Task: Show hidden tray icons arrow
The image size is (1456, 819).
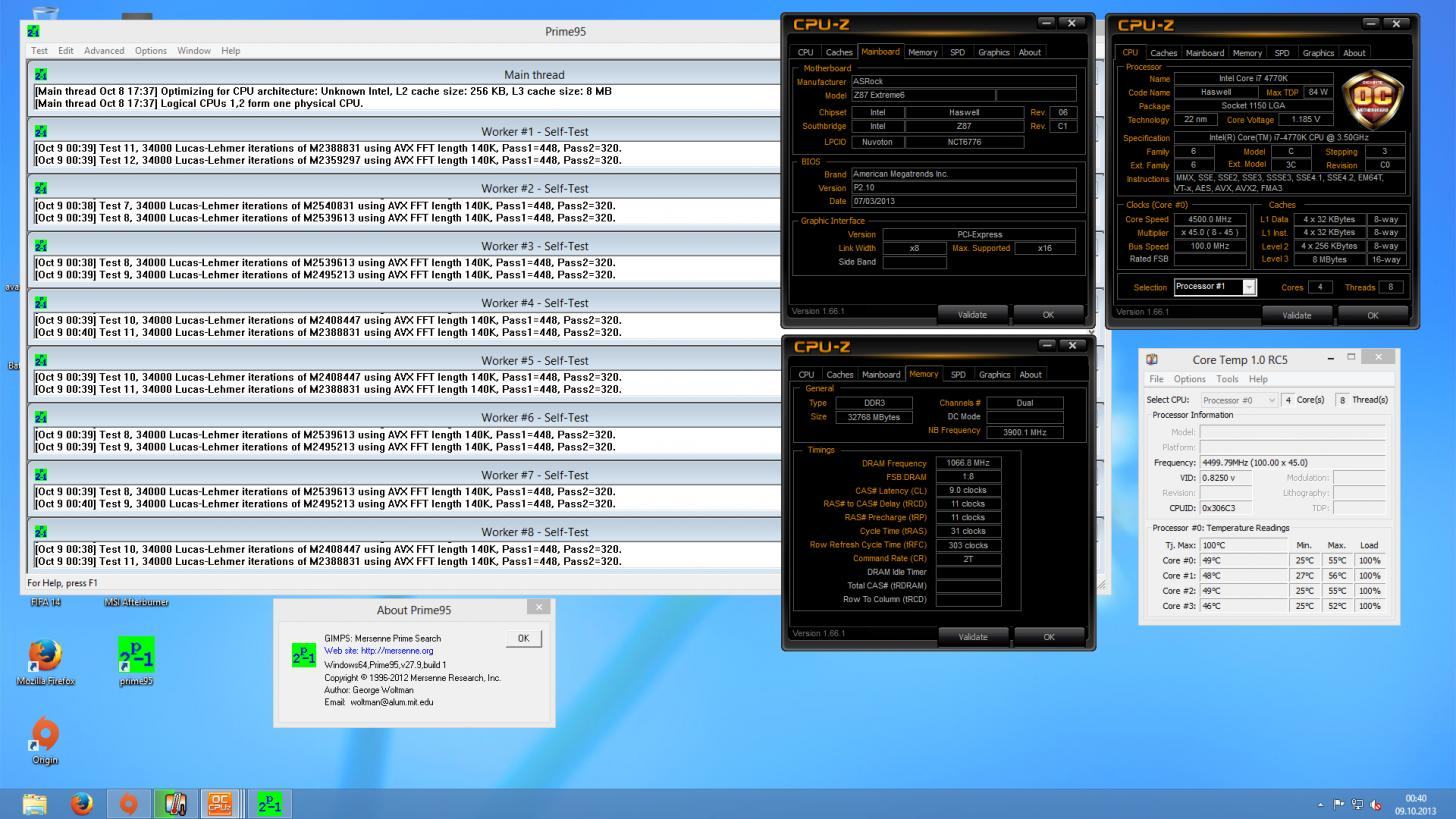Action: tap(1320, 804)
